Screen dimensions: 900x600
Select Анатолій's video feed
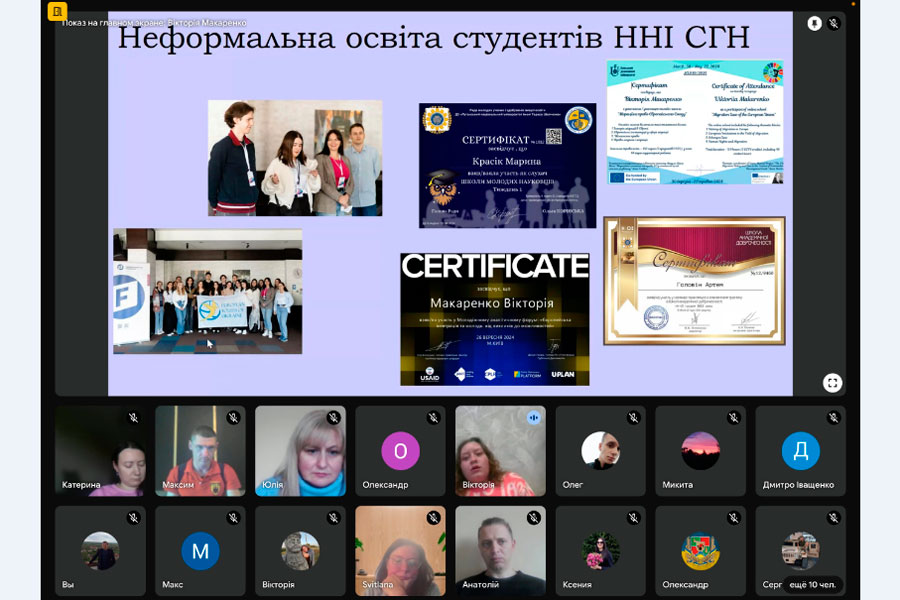tap(501, 551)
